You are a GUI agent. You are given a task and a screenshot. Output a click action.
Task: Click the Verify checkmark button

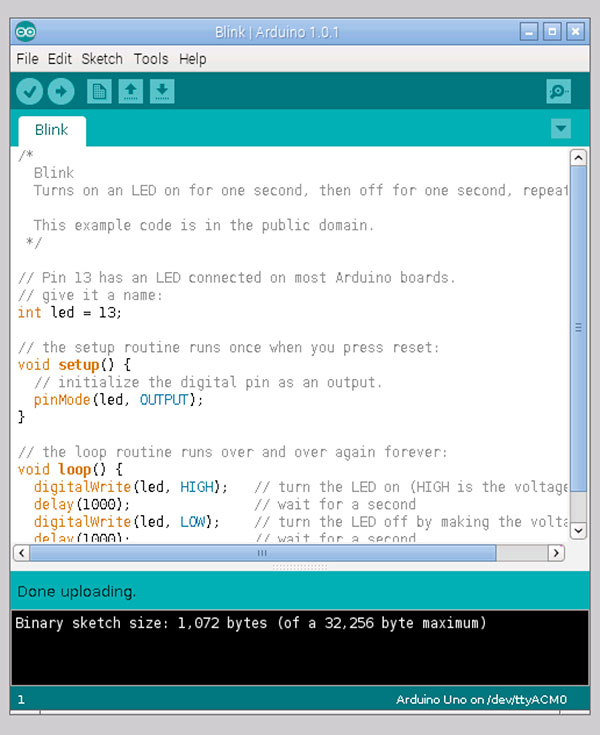[x=29, y=91]
